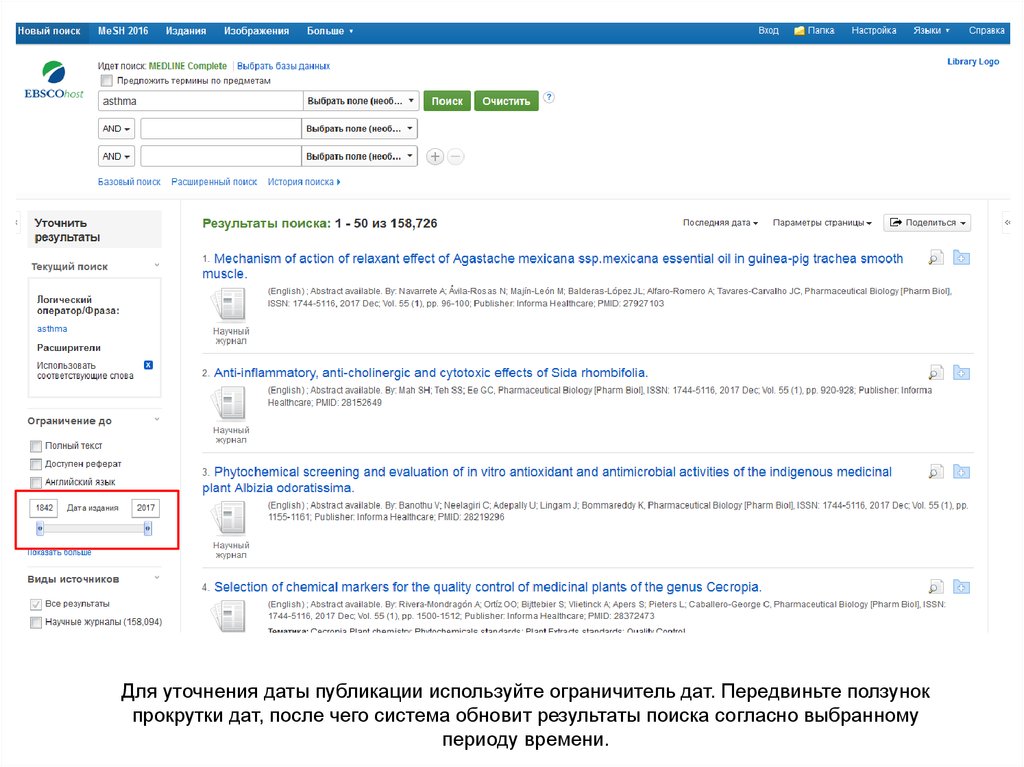Open field selector dropdown in the third row
The width and height of the screenshot is (1024, 767).
[359, 157]
